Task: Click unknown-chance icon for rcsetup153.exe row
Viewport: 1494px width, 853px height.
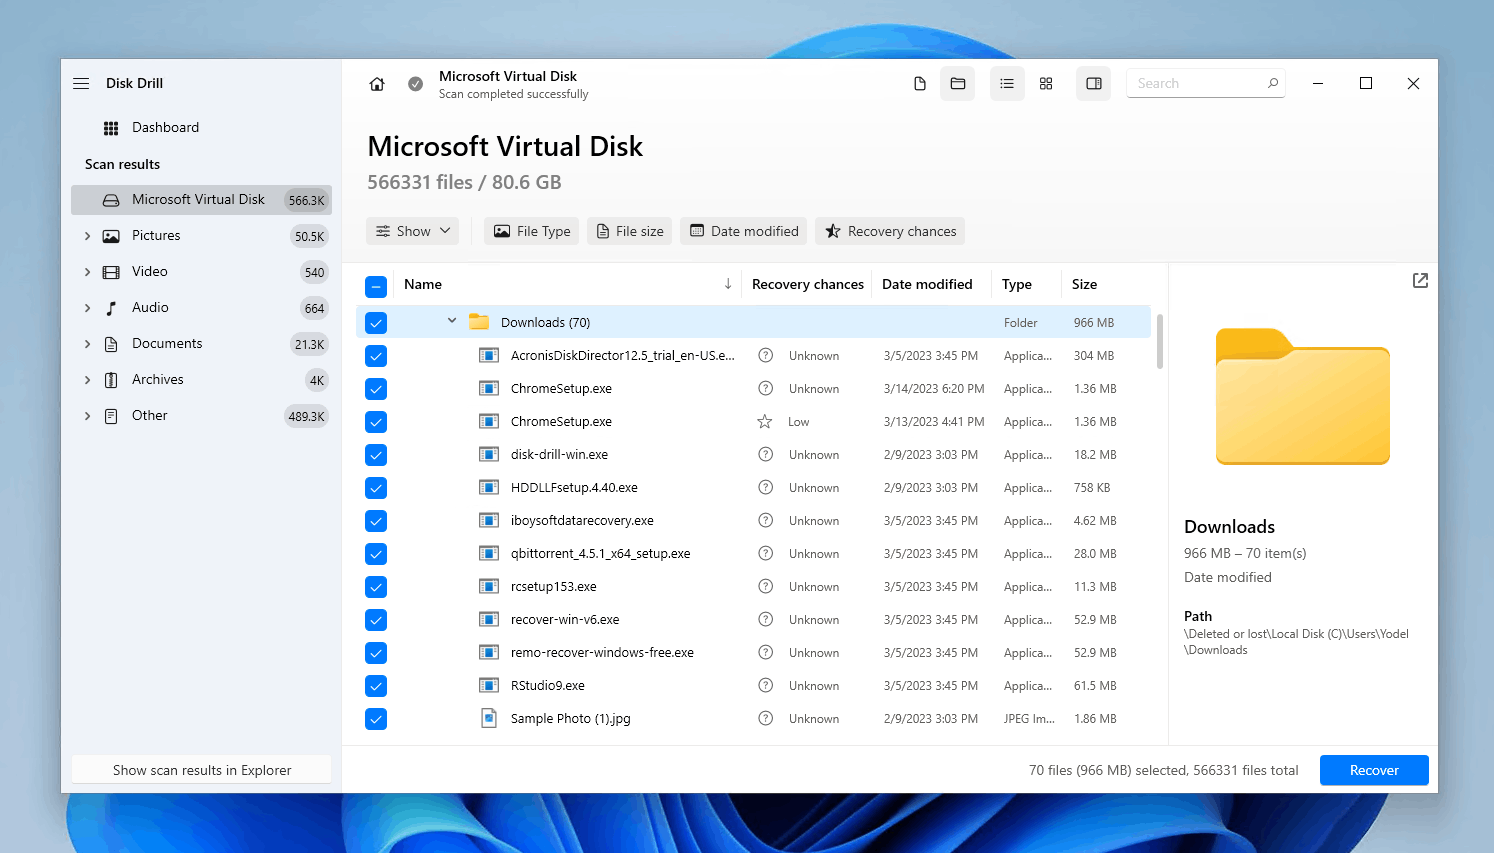Action: pyautogui.click(x=765, y=587)
